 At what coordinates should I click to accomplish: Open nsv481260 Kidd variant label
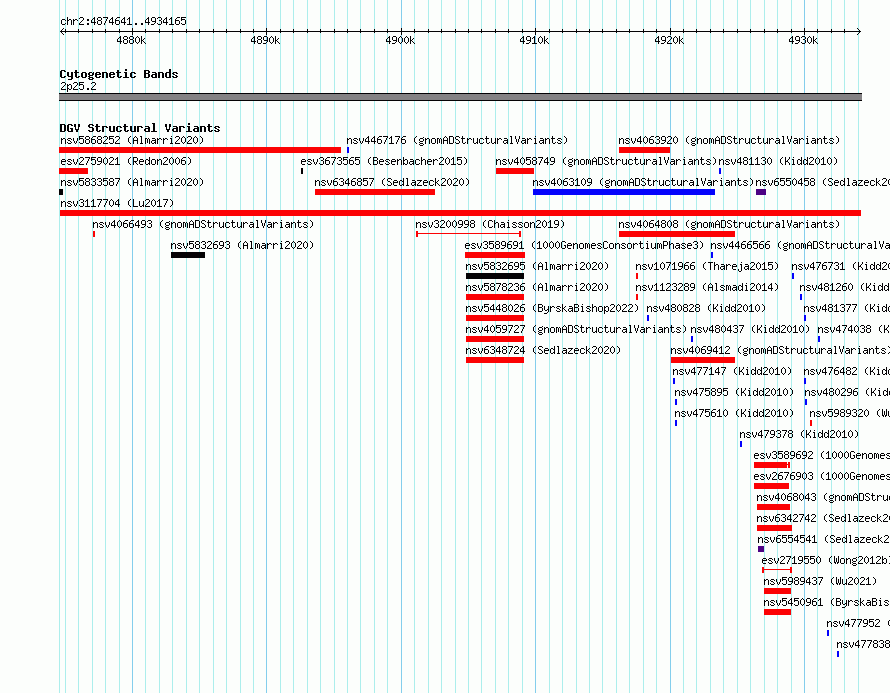pyautogui.click(x=844, y=287)
